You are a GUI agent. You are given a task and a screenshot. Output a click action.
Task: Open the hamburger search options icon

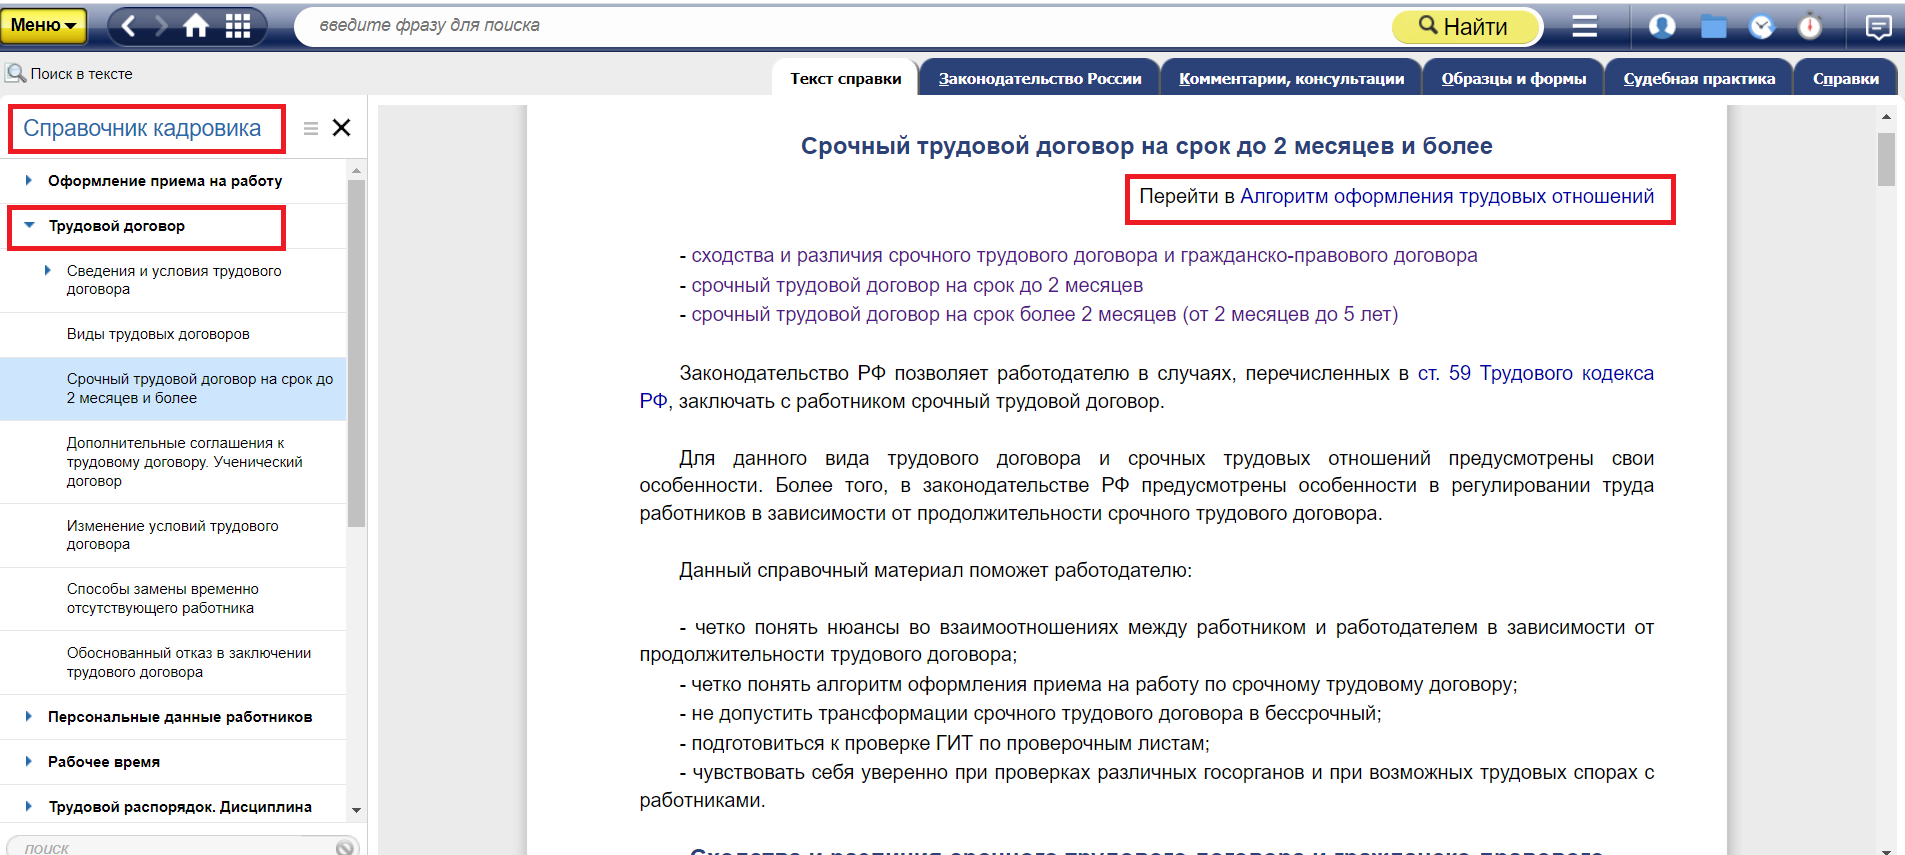[x=1584, y=26]
